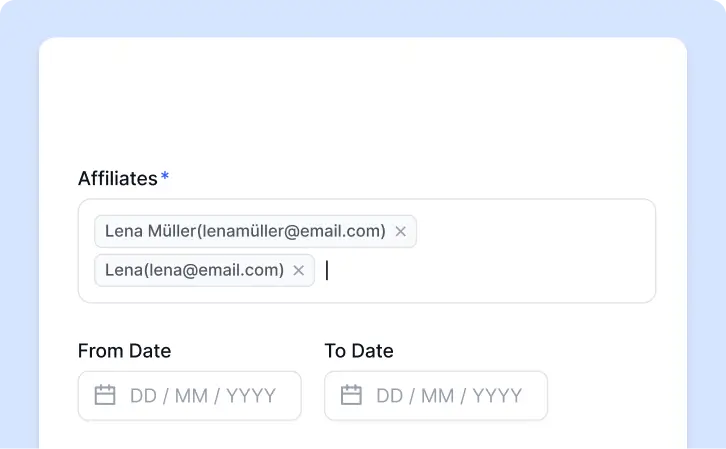Click the From Date label
The height and width of the screenshot is (449, 726).
tap(125, 351)
